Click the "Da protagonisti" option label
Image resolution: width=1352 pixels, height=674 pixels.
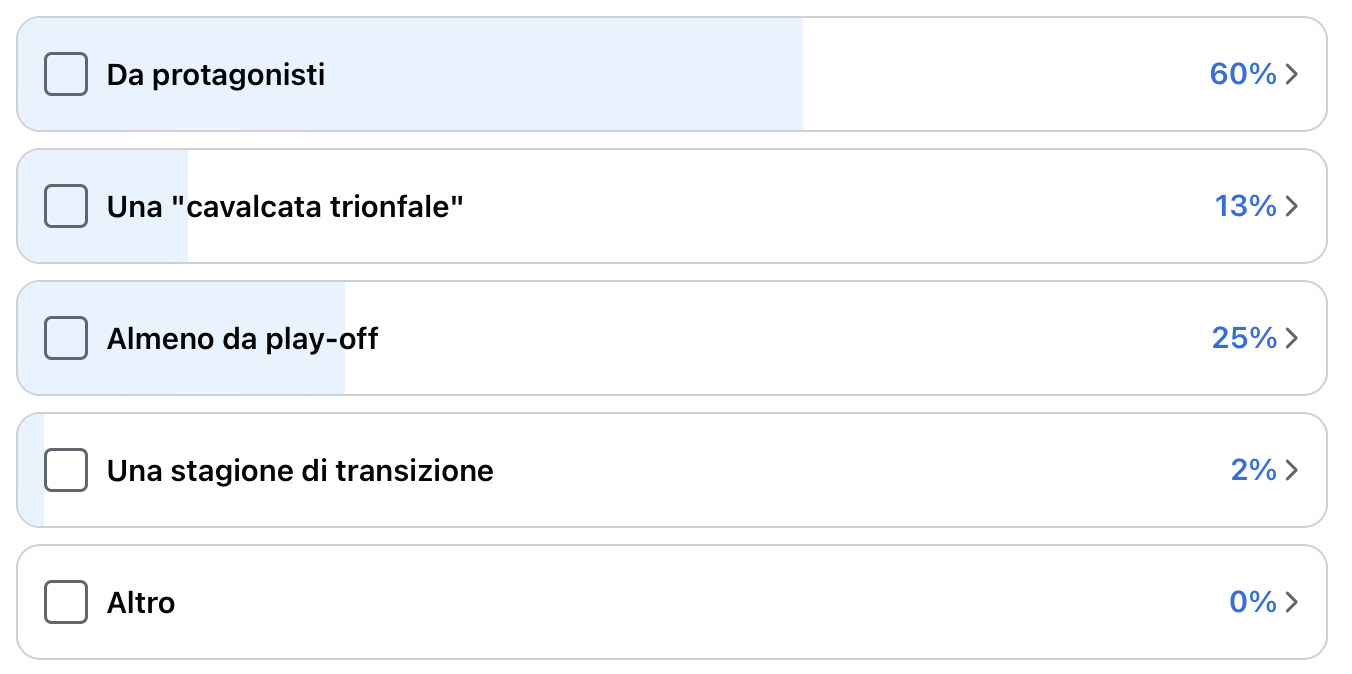216,75
